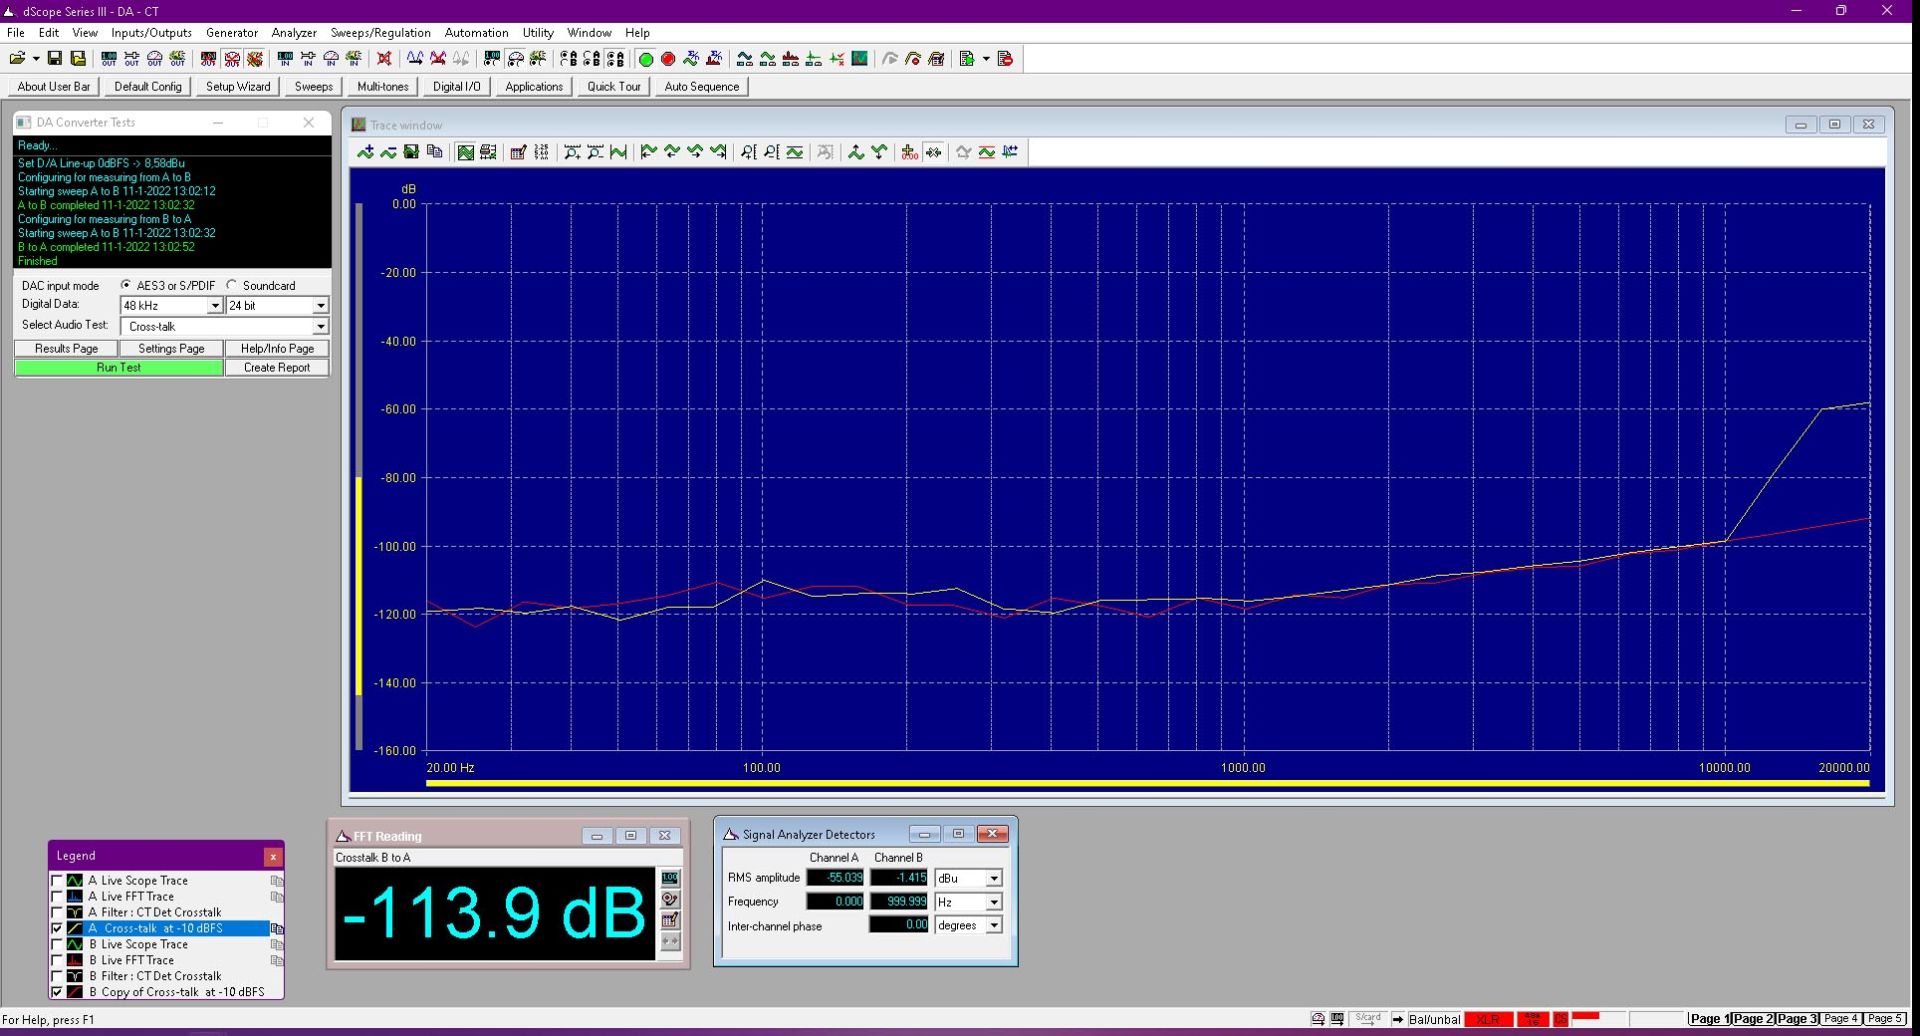Click the remove trace icon in Trace window
This screenshot has width=1920, height=1036.
tap(388, 152)
